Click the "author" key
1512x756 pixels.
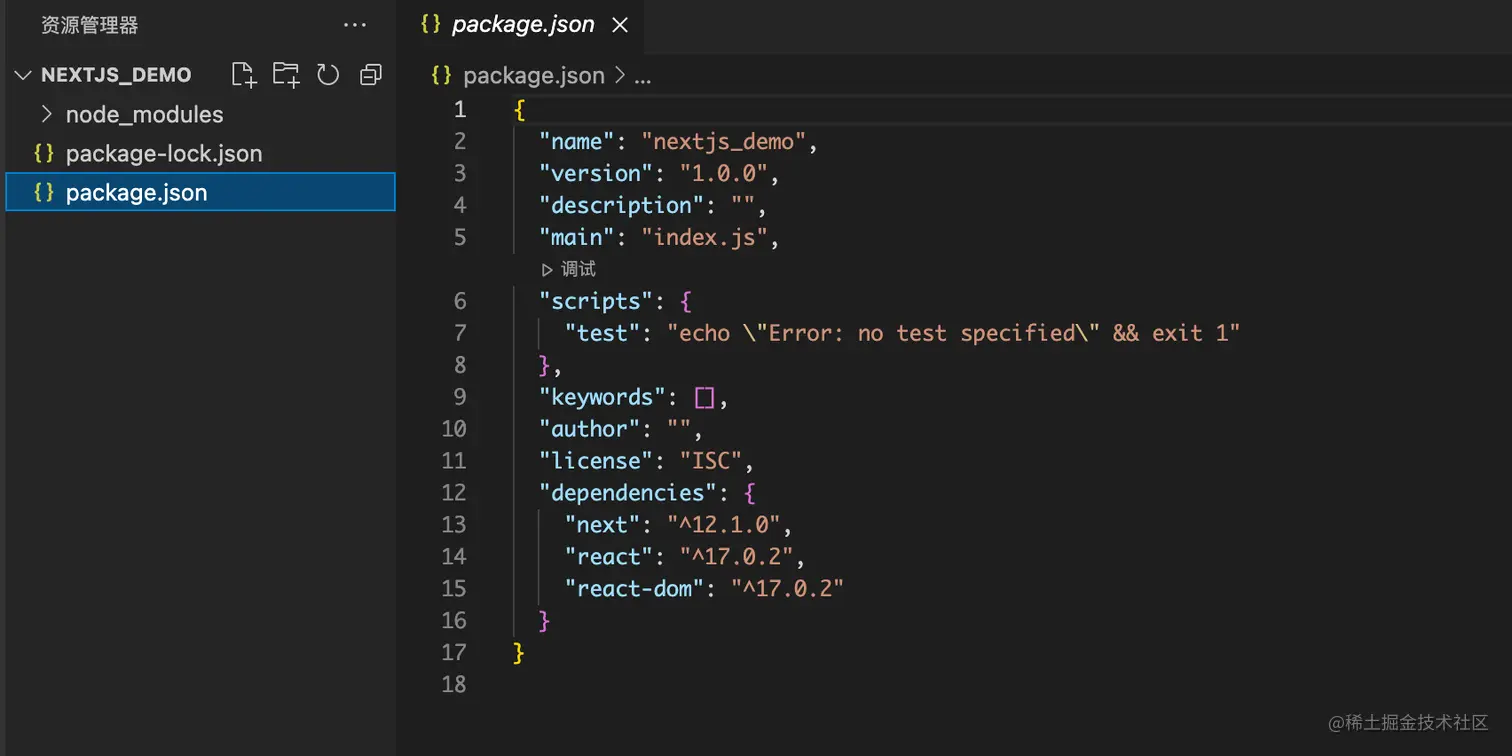click(x=590, y=429)
